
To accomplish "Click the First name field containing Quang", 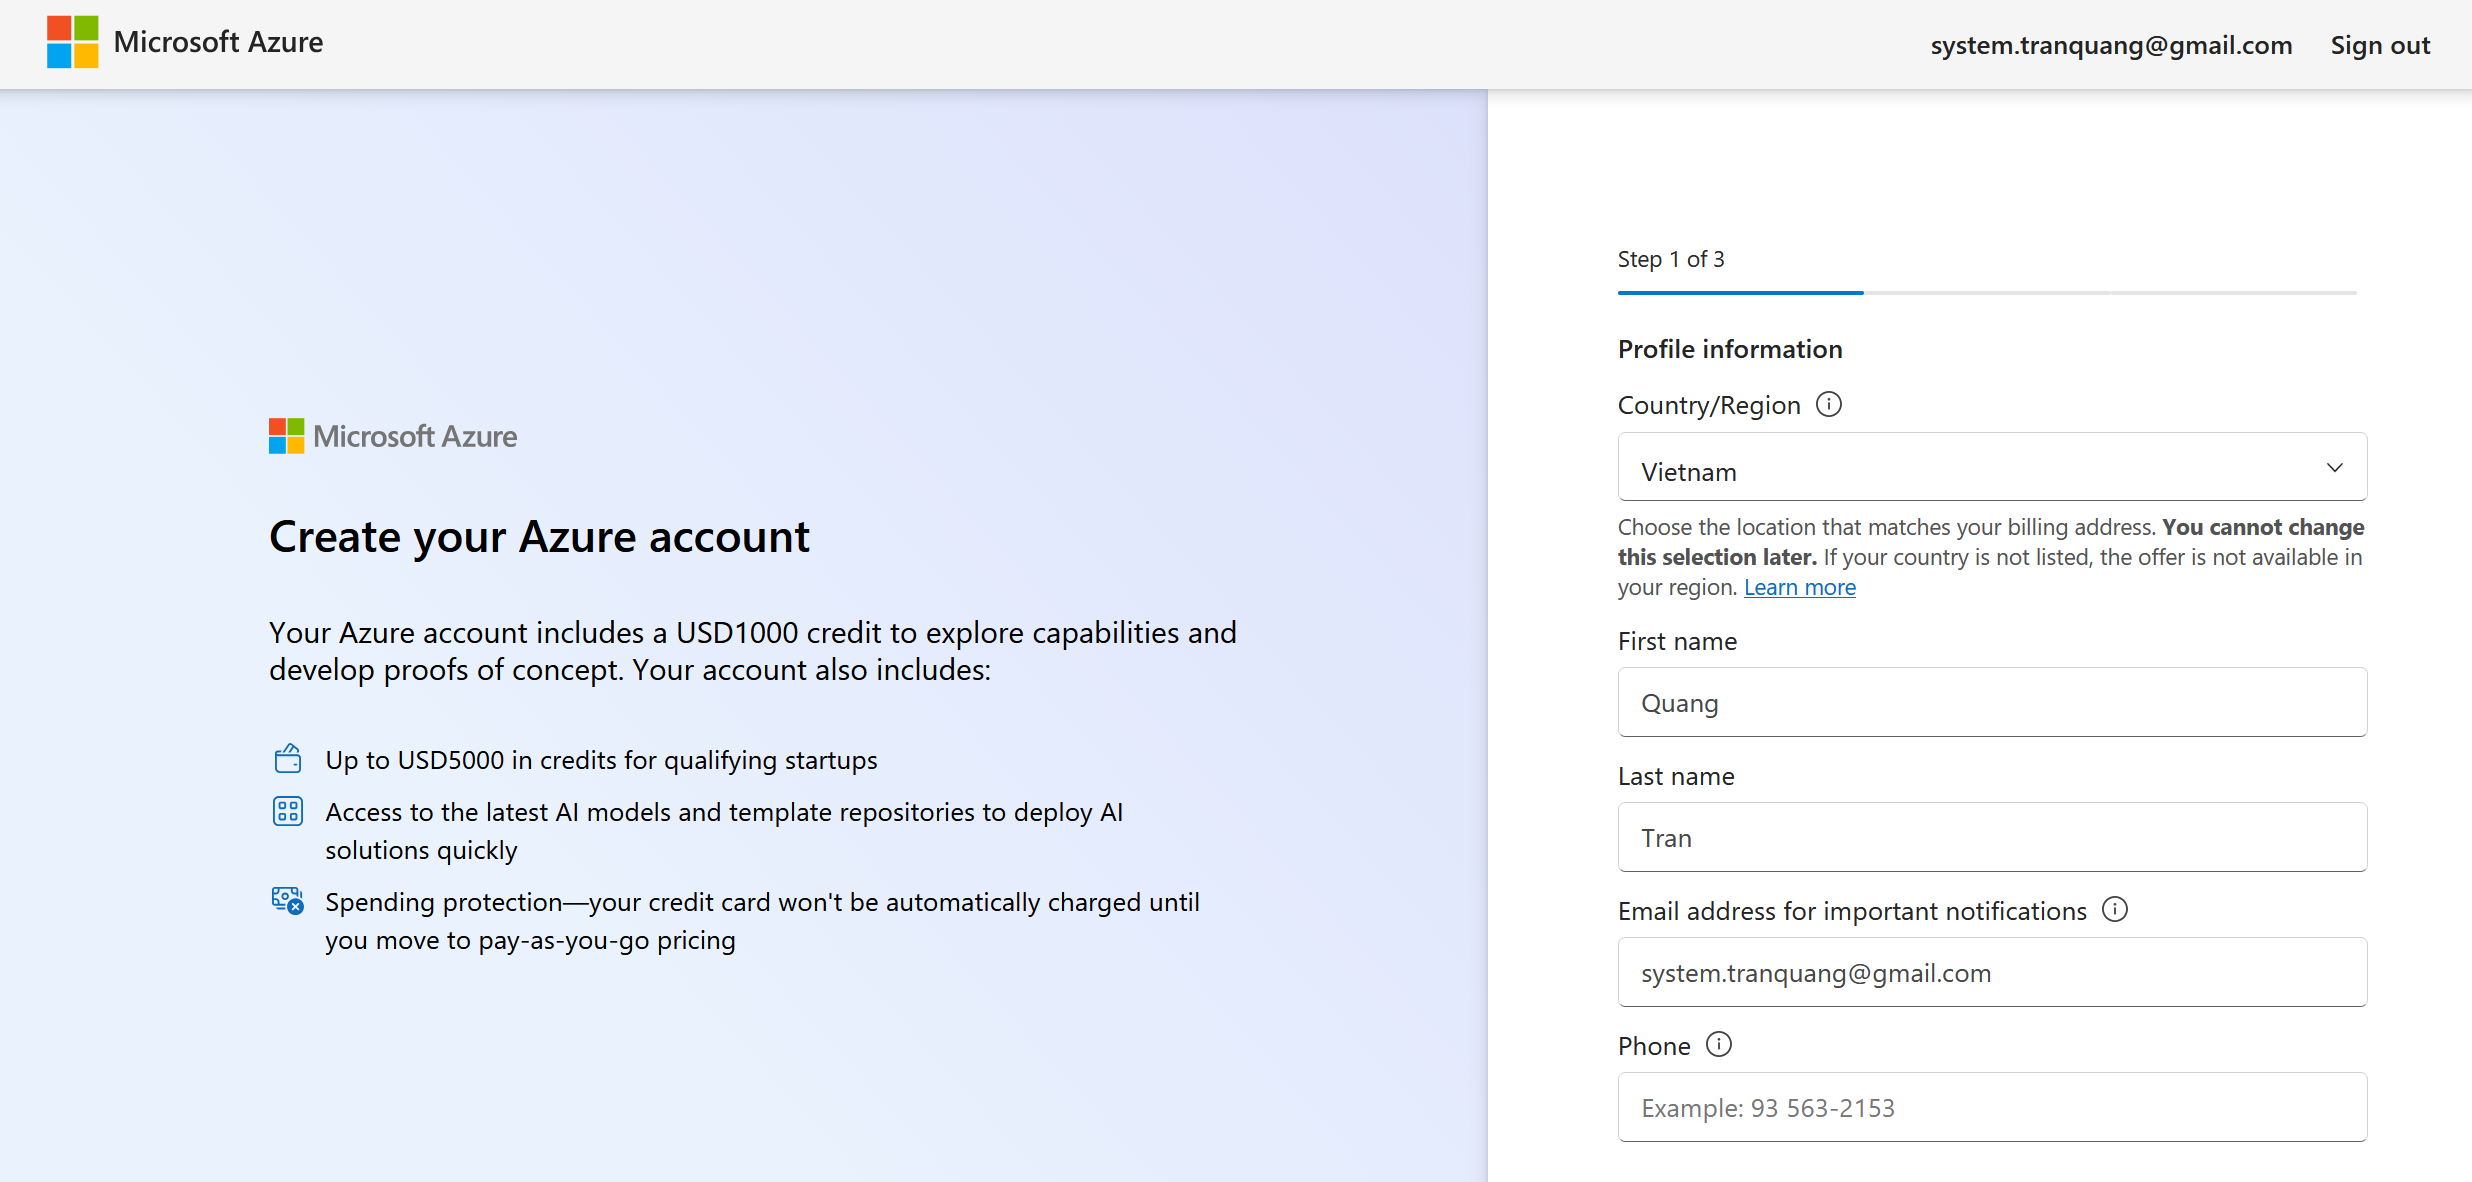I will point(1992,702).
